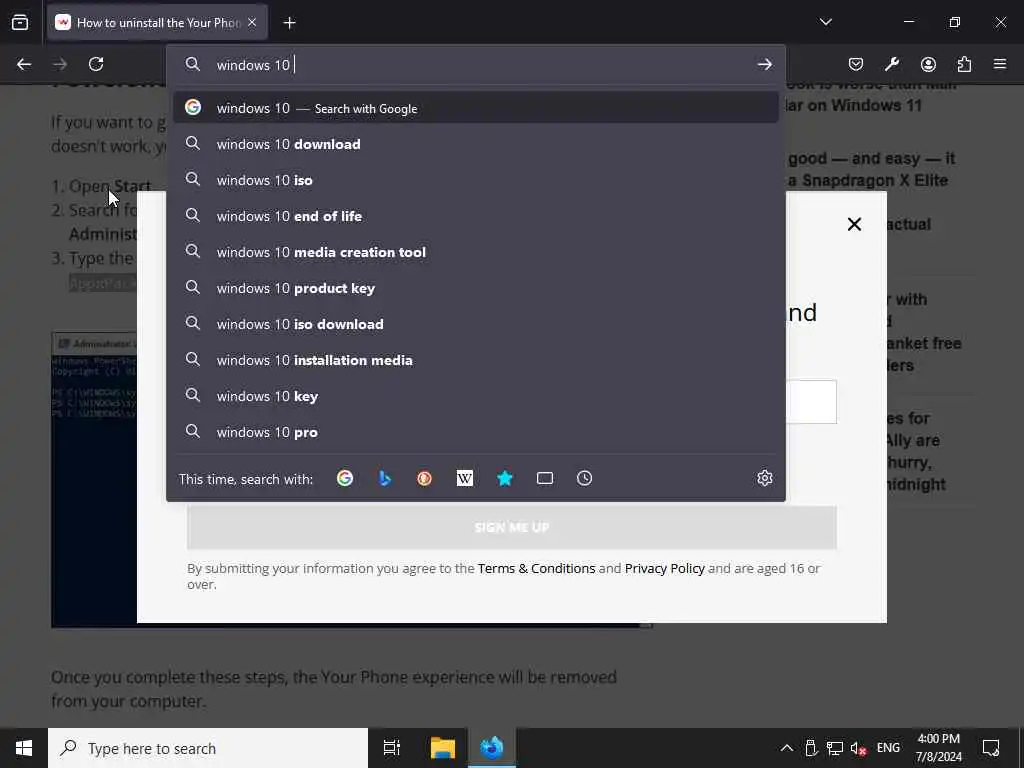The image size is (1024, 768).
Task: Search bookmarks with the star icon
Action: tap(505, 478)
